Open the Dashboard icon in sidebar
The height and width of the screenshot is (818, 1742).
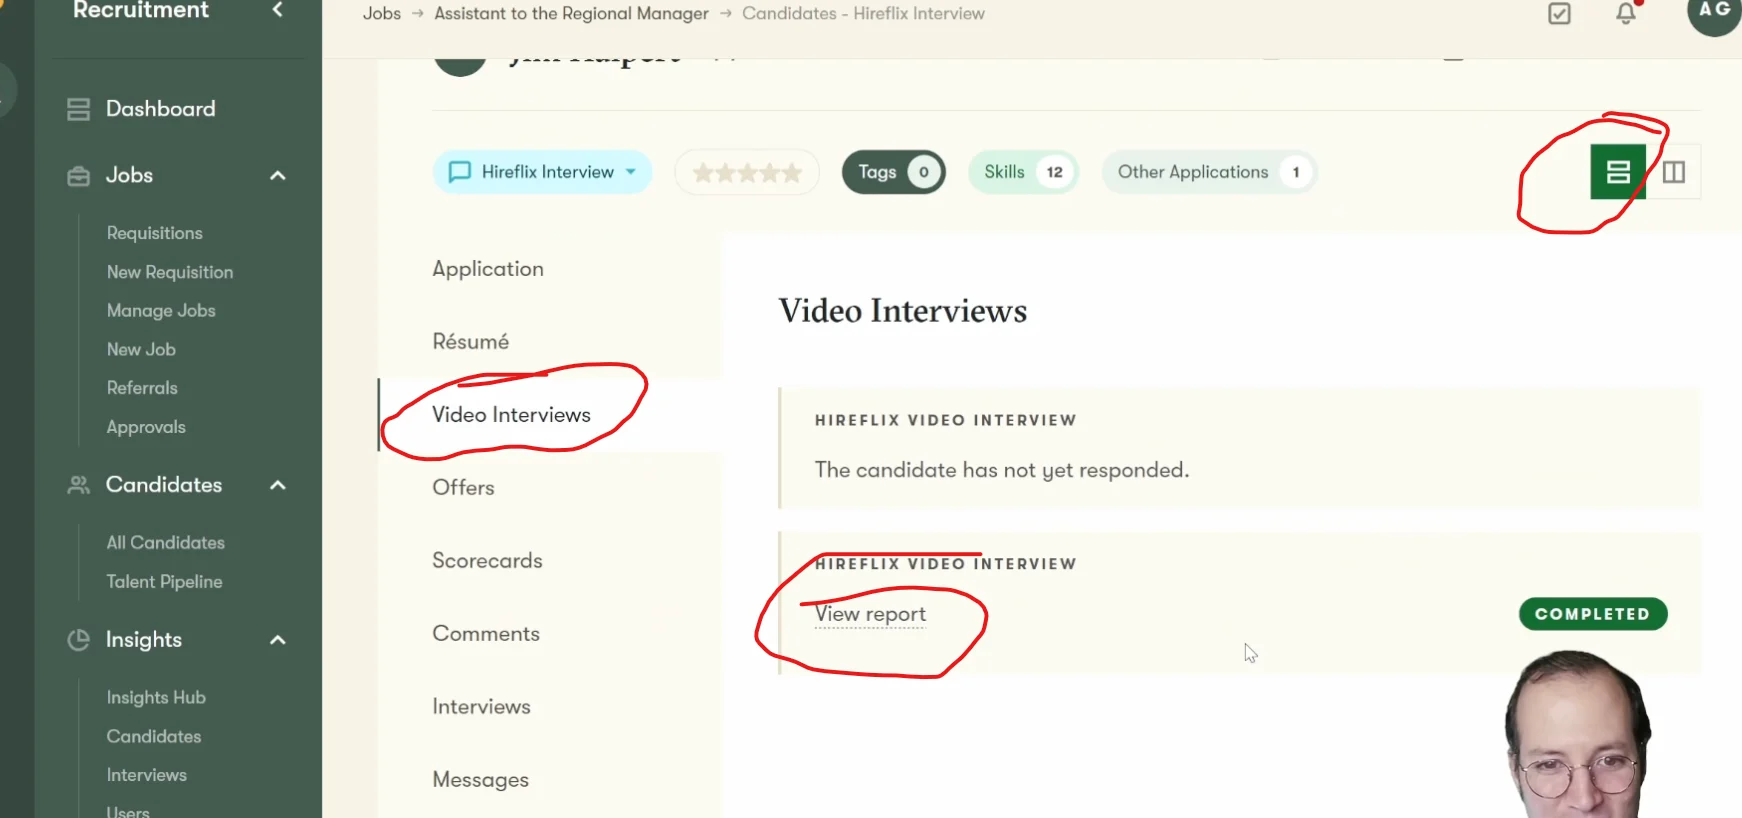click(78, 109)
